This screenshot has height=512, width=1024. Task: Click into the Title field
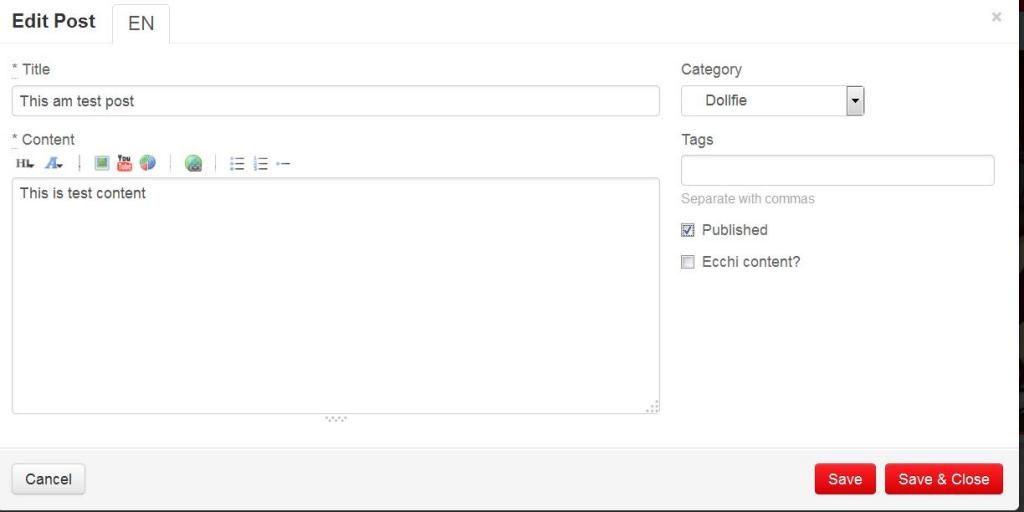click(x=335, y=101)
